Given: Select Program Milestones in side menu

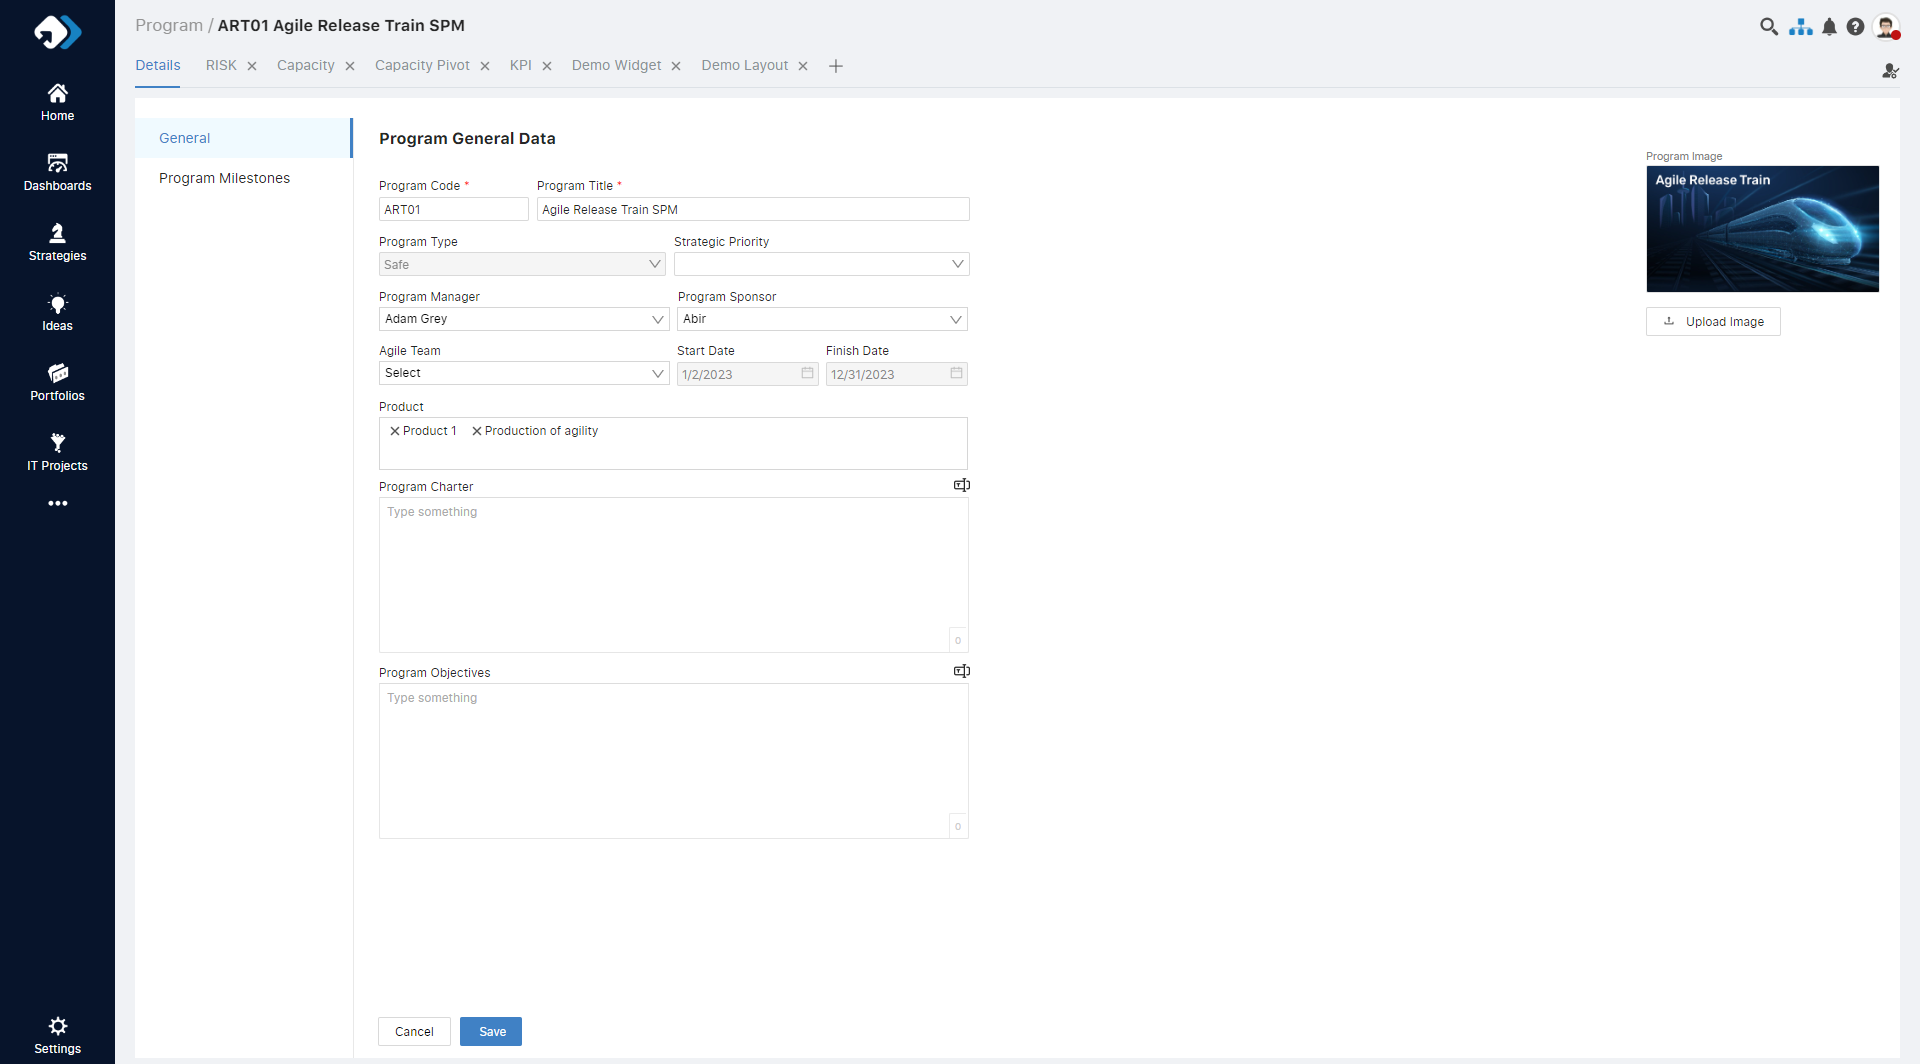Looking at the screenshot, I should pyautogui.click(x=224, y=178).
